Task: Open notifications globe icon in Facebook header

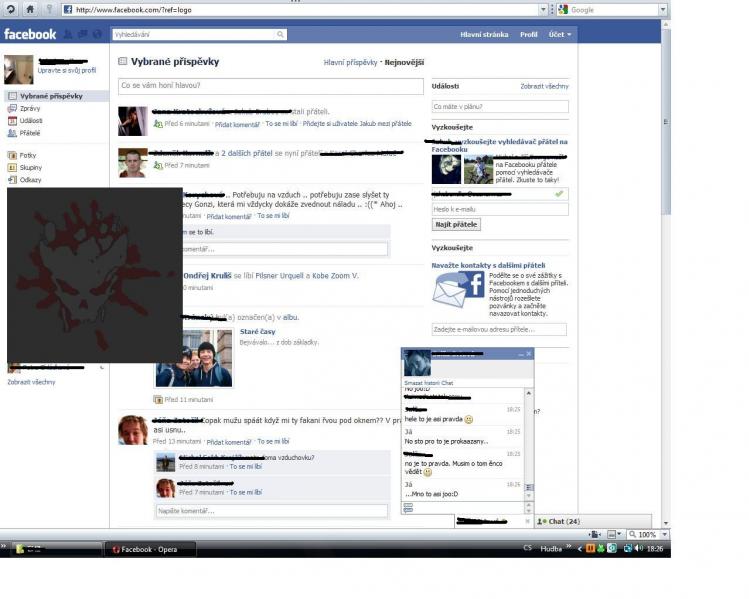Action: [97, 34]
